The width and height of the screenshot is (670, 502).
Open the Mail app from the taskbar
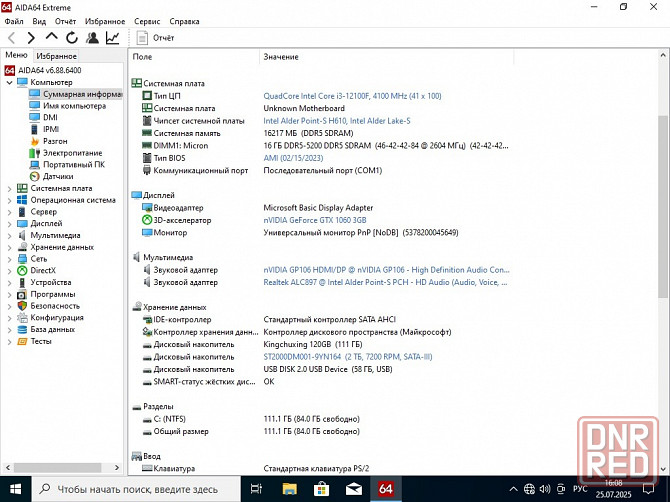click(354, 489)
